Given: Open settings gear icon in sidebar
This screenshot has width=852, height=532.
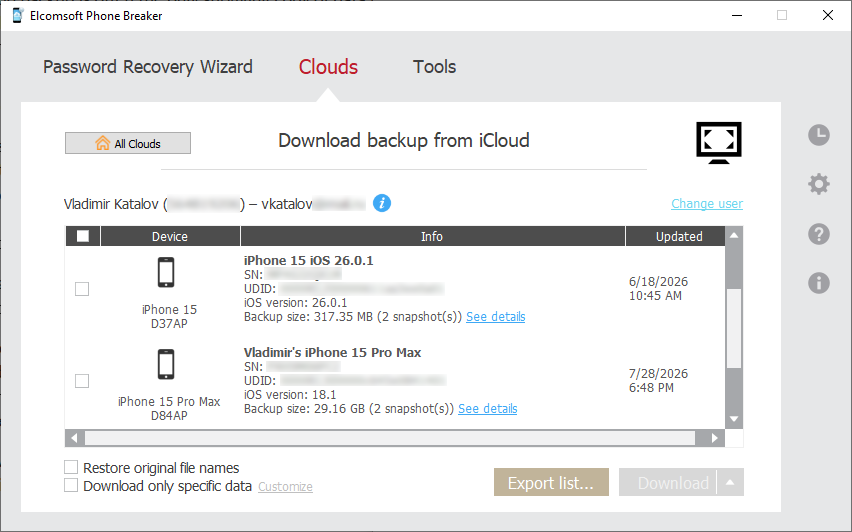Looking at the screenshot, I should point(818,184).
